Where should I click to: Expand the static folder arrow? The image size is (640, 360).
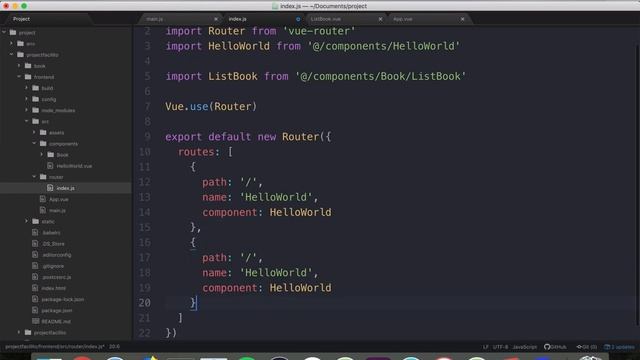(x=27, y=221)
